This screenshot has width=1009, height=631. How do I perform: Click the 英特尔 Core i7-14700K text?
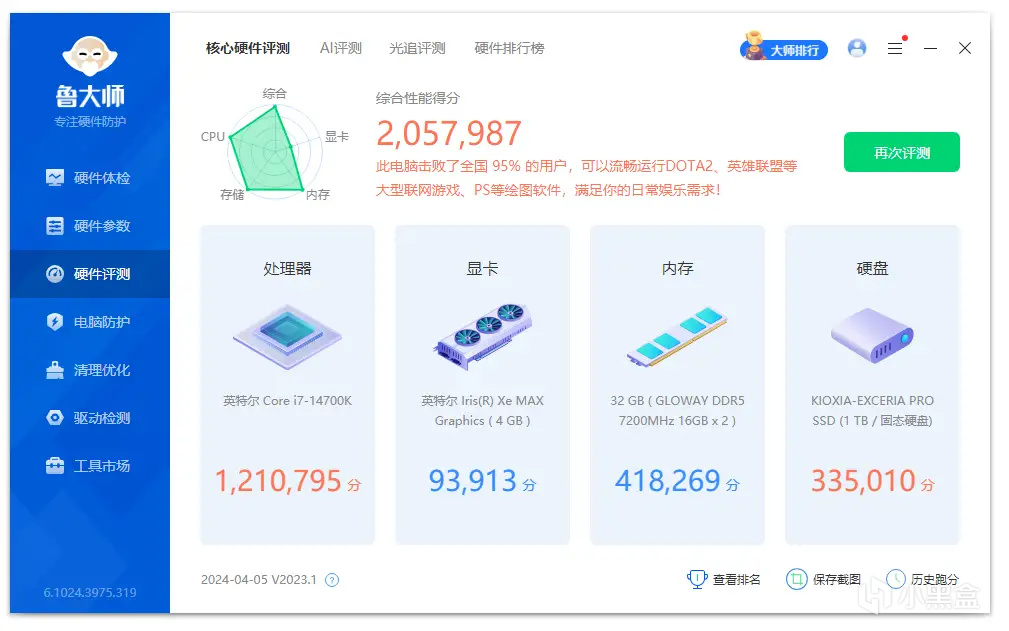[x=287, y=401]
